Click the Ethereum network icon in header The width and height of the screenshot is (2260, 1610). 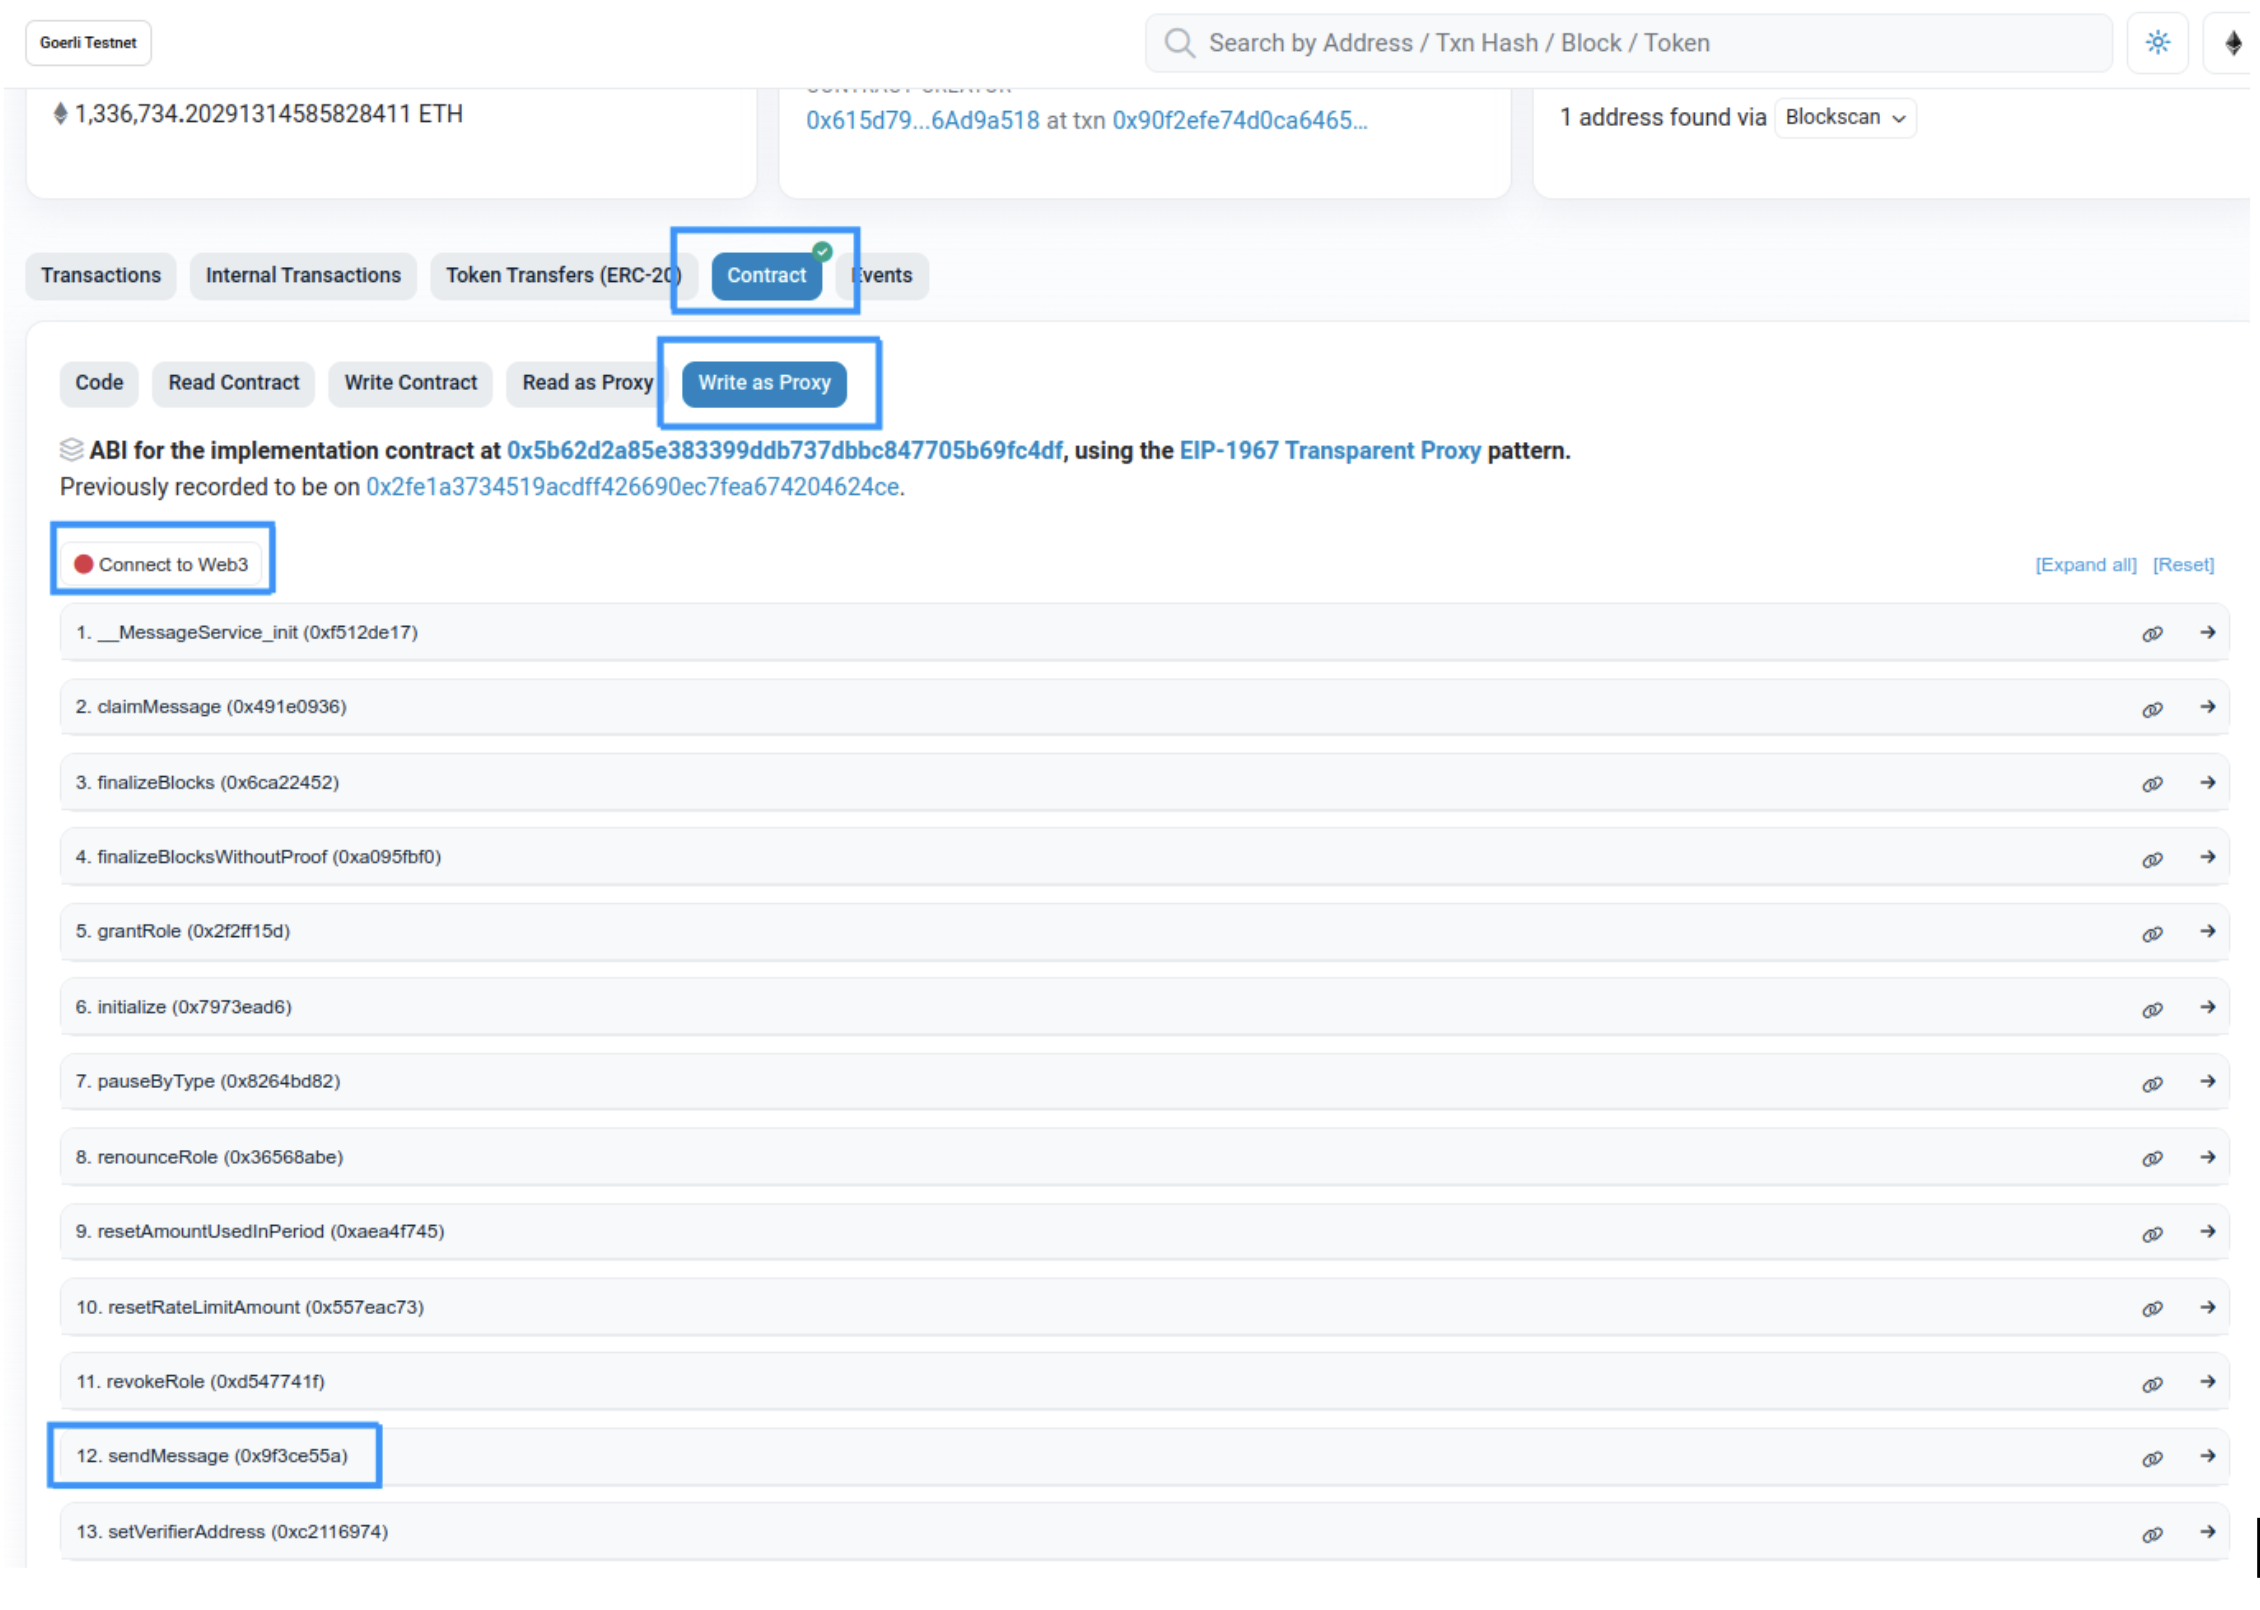pos(2232,43)
